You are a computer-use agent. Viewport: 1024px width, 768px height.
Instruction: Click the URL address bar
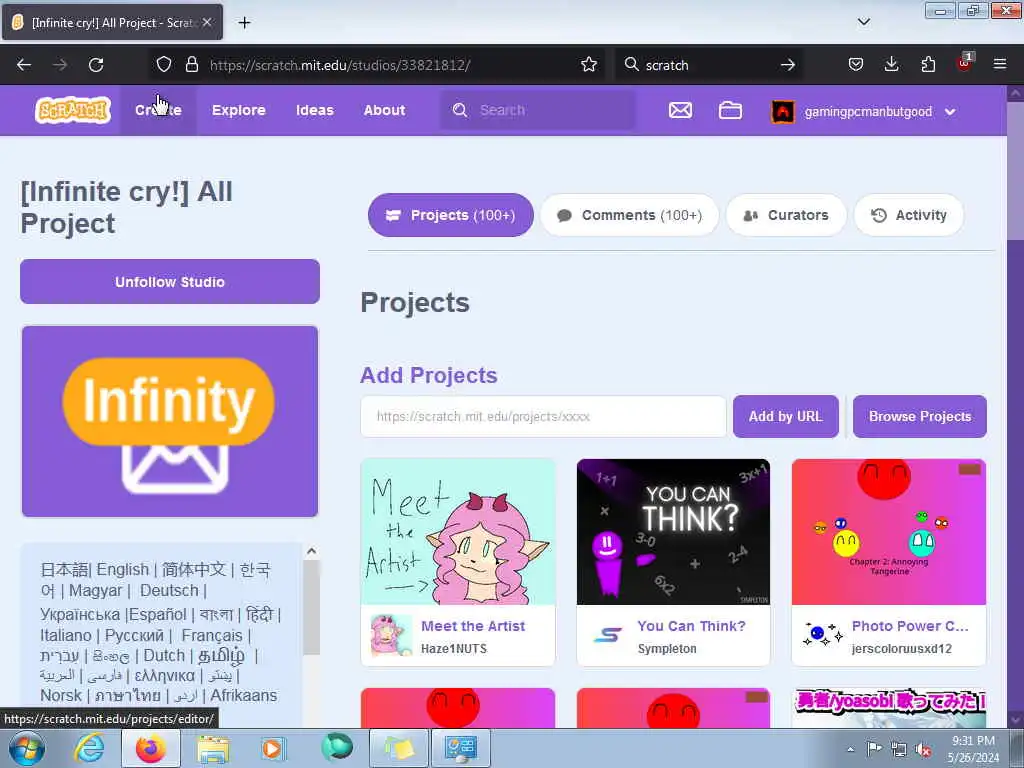tap(375, 65)
